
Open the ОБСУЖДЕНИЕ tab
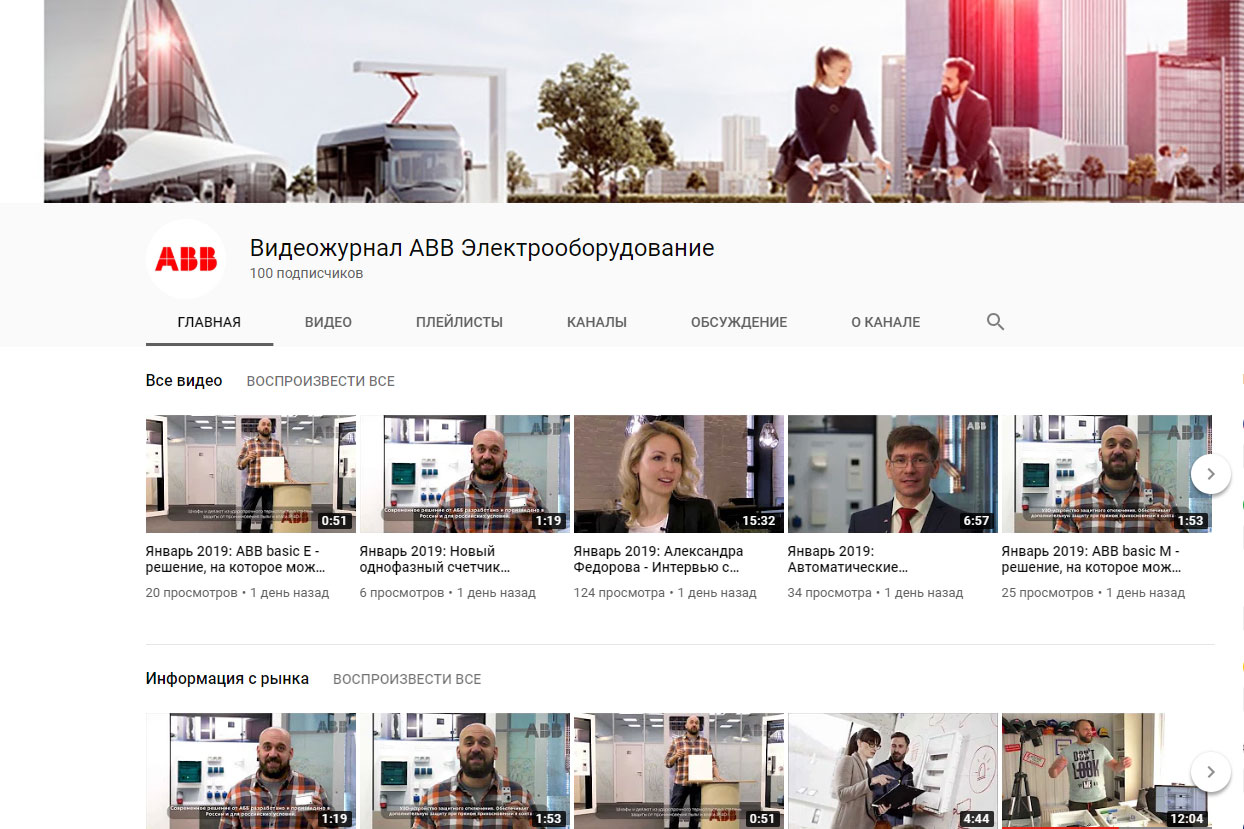[x=739, y=322]
